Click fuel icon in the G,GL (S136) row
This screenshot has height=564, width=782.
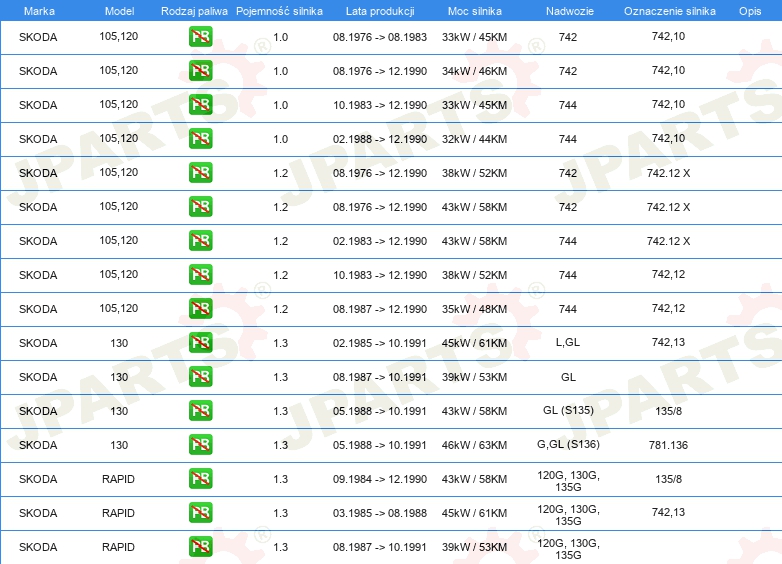[x=200, y=444]
